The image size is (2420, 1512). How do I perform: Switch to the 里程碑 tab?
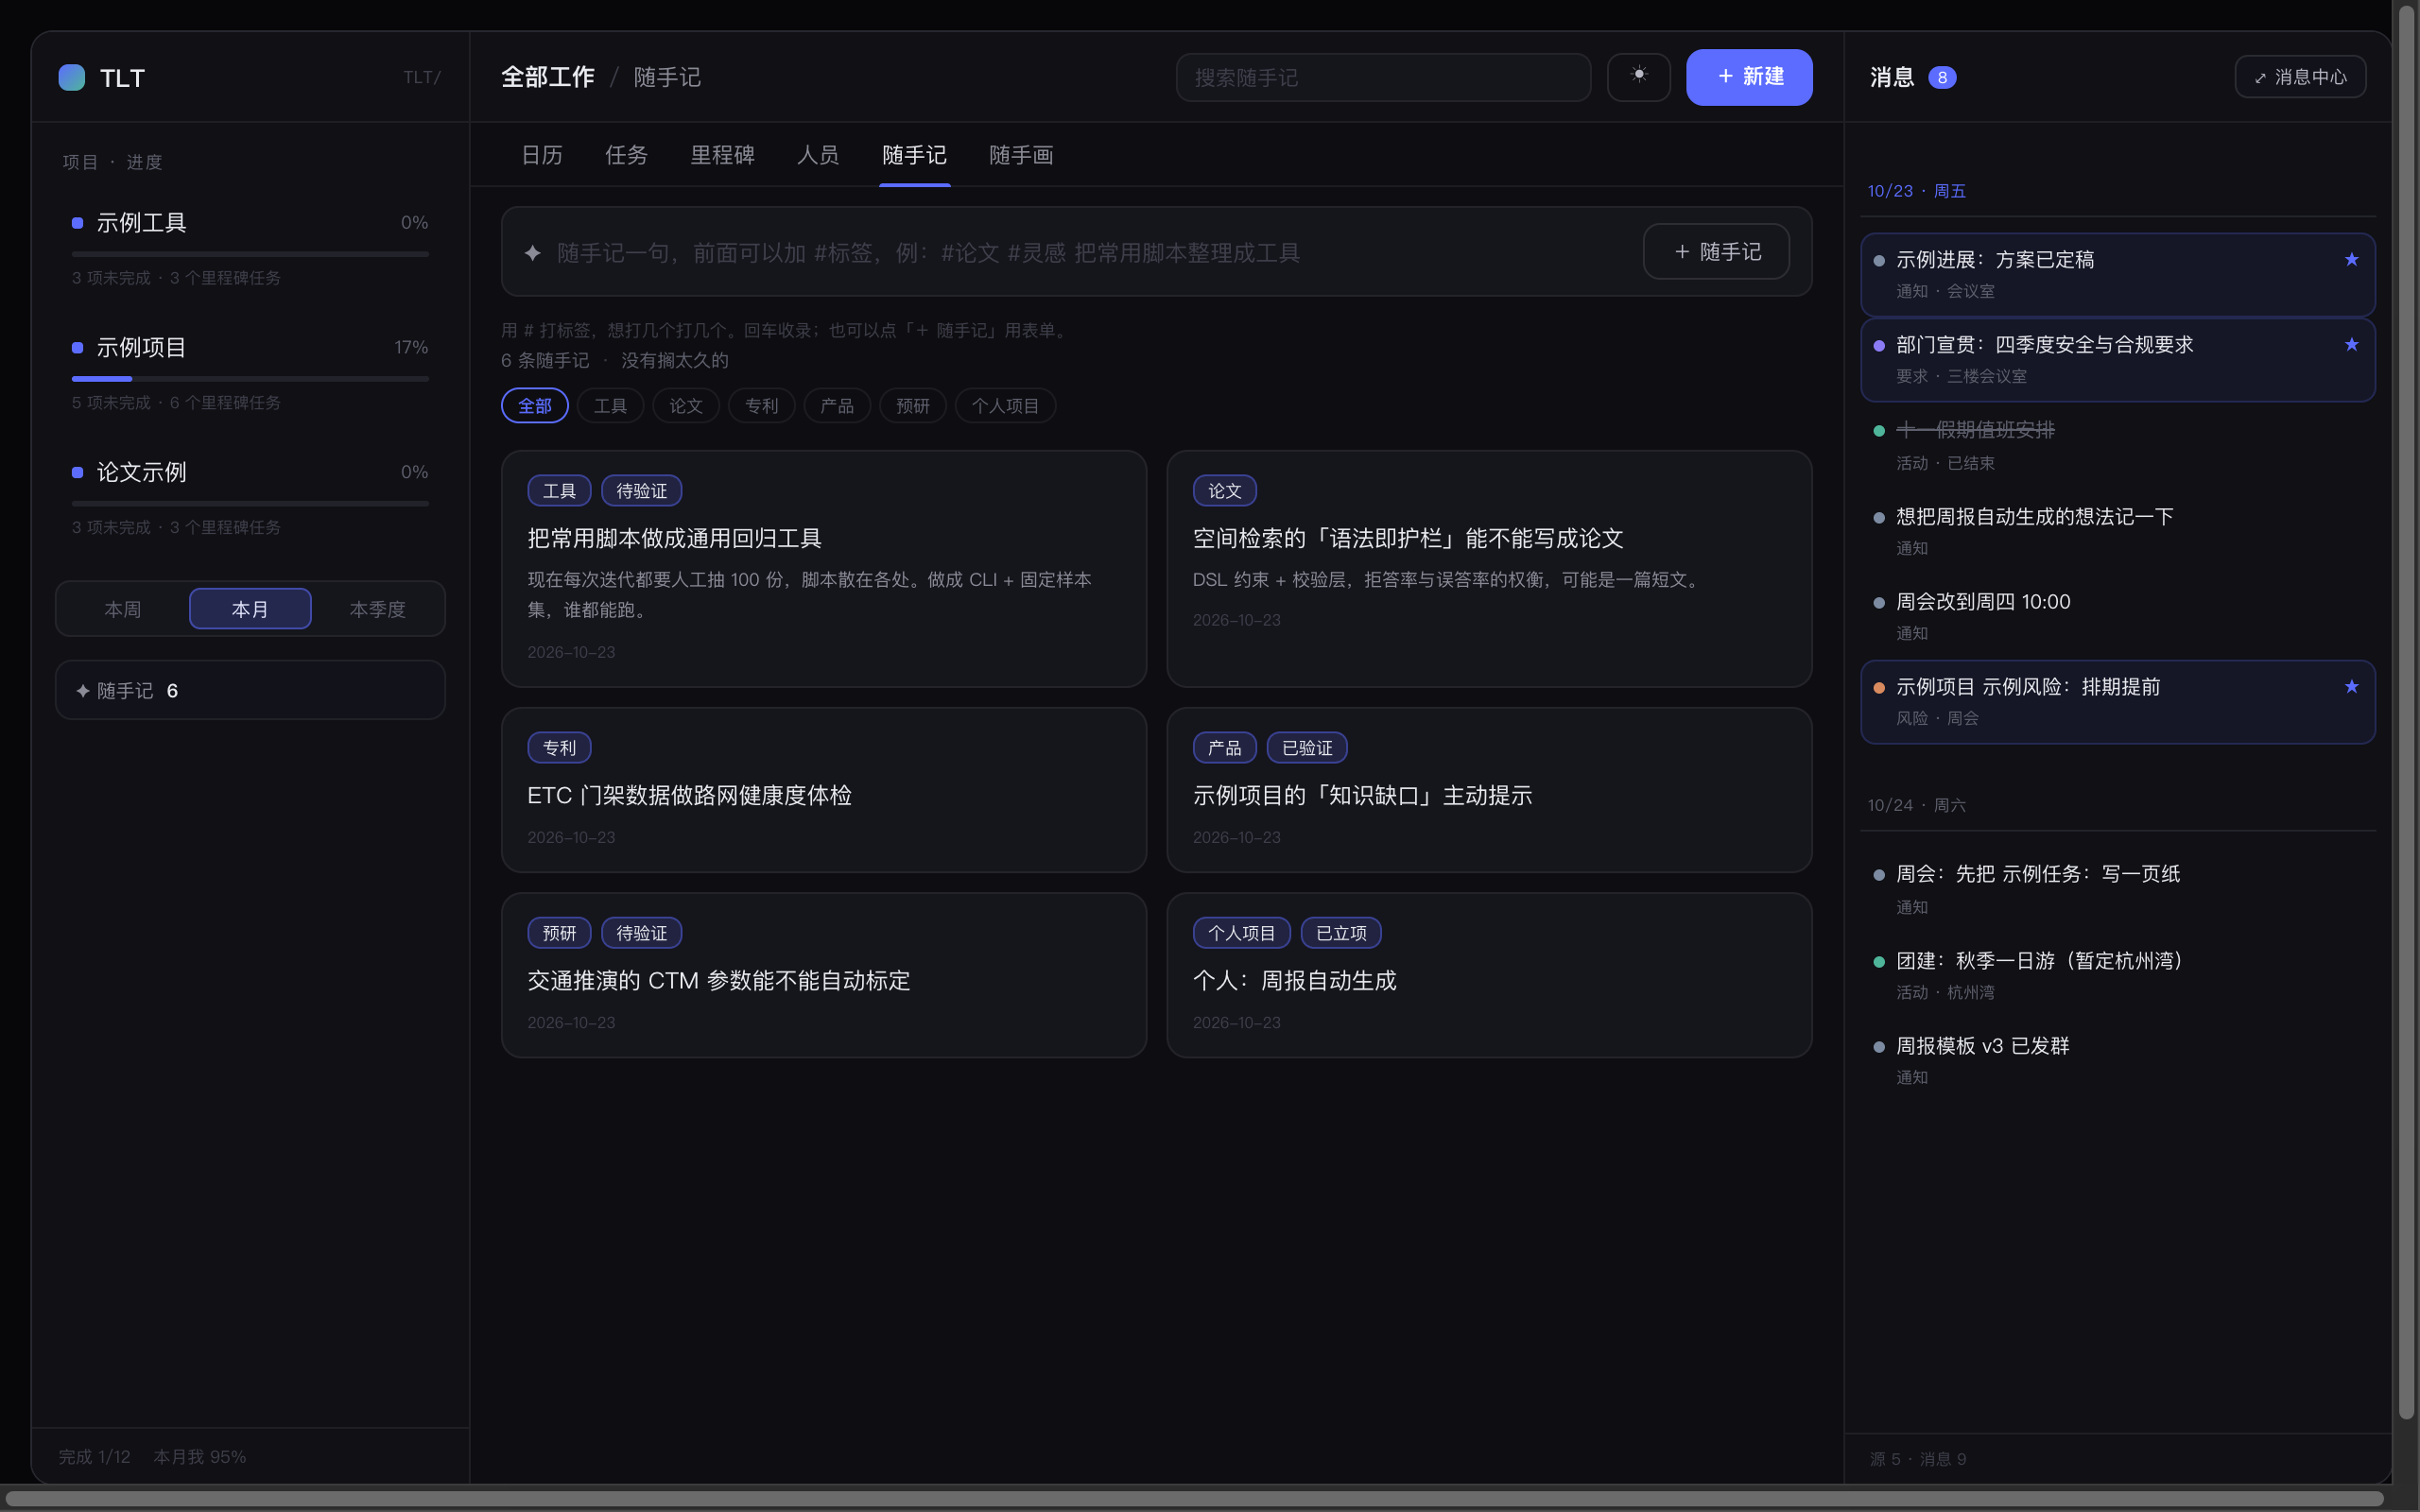(722, 155)
